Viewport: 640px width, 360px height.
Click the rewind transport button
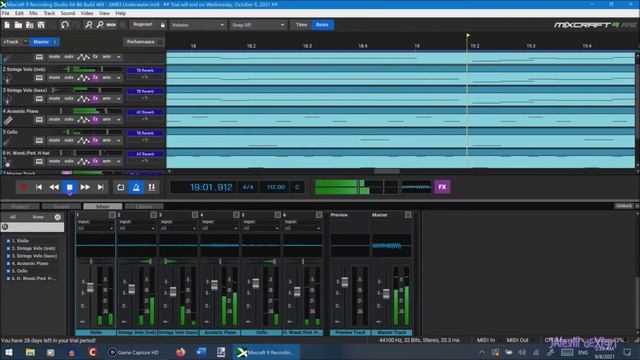(54, 187)
